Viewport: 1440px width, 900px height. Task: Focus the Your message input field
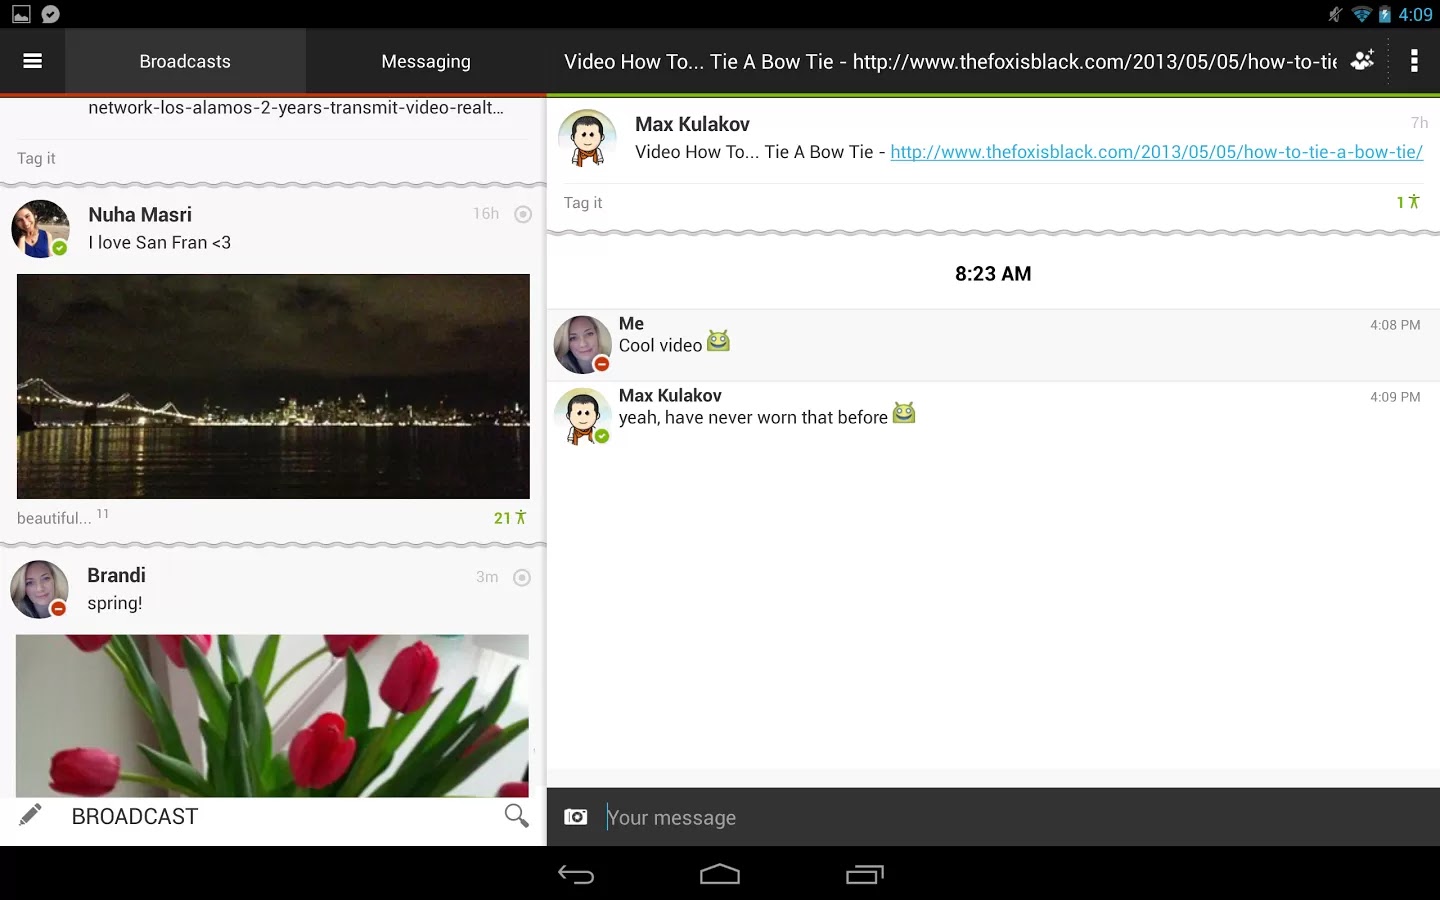tap(1016, 818)
